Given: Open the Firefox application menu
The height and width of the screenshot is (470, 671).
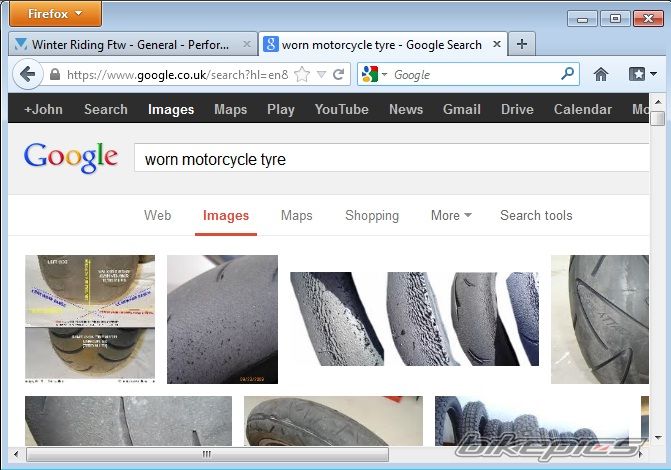Looking at the screenshot, I should point(51,14).
